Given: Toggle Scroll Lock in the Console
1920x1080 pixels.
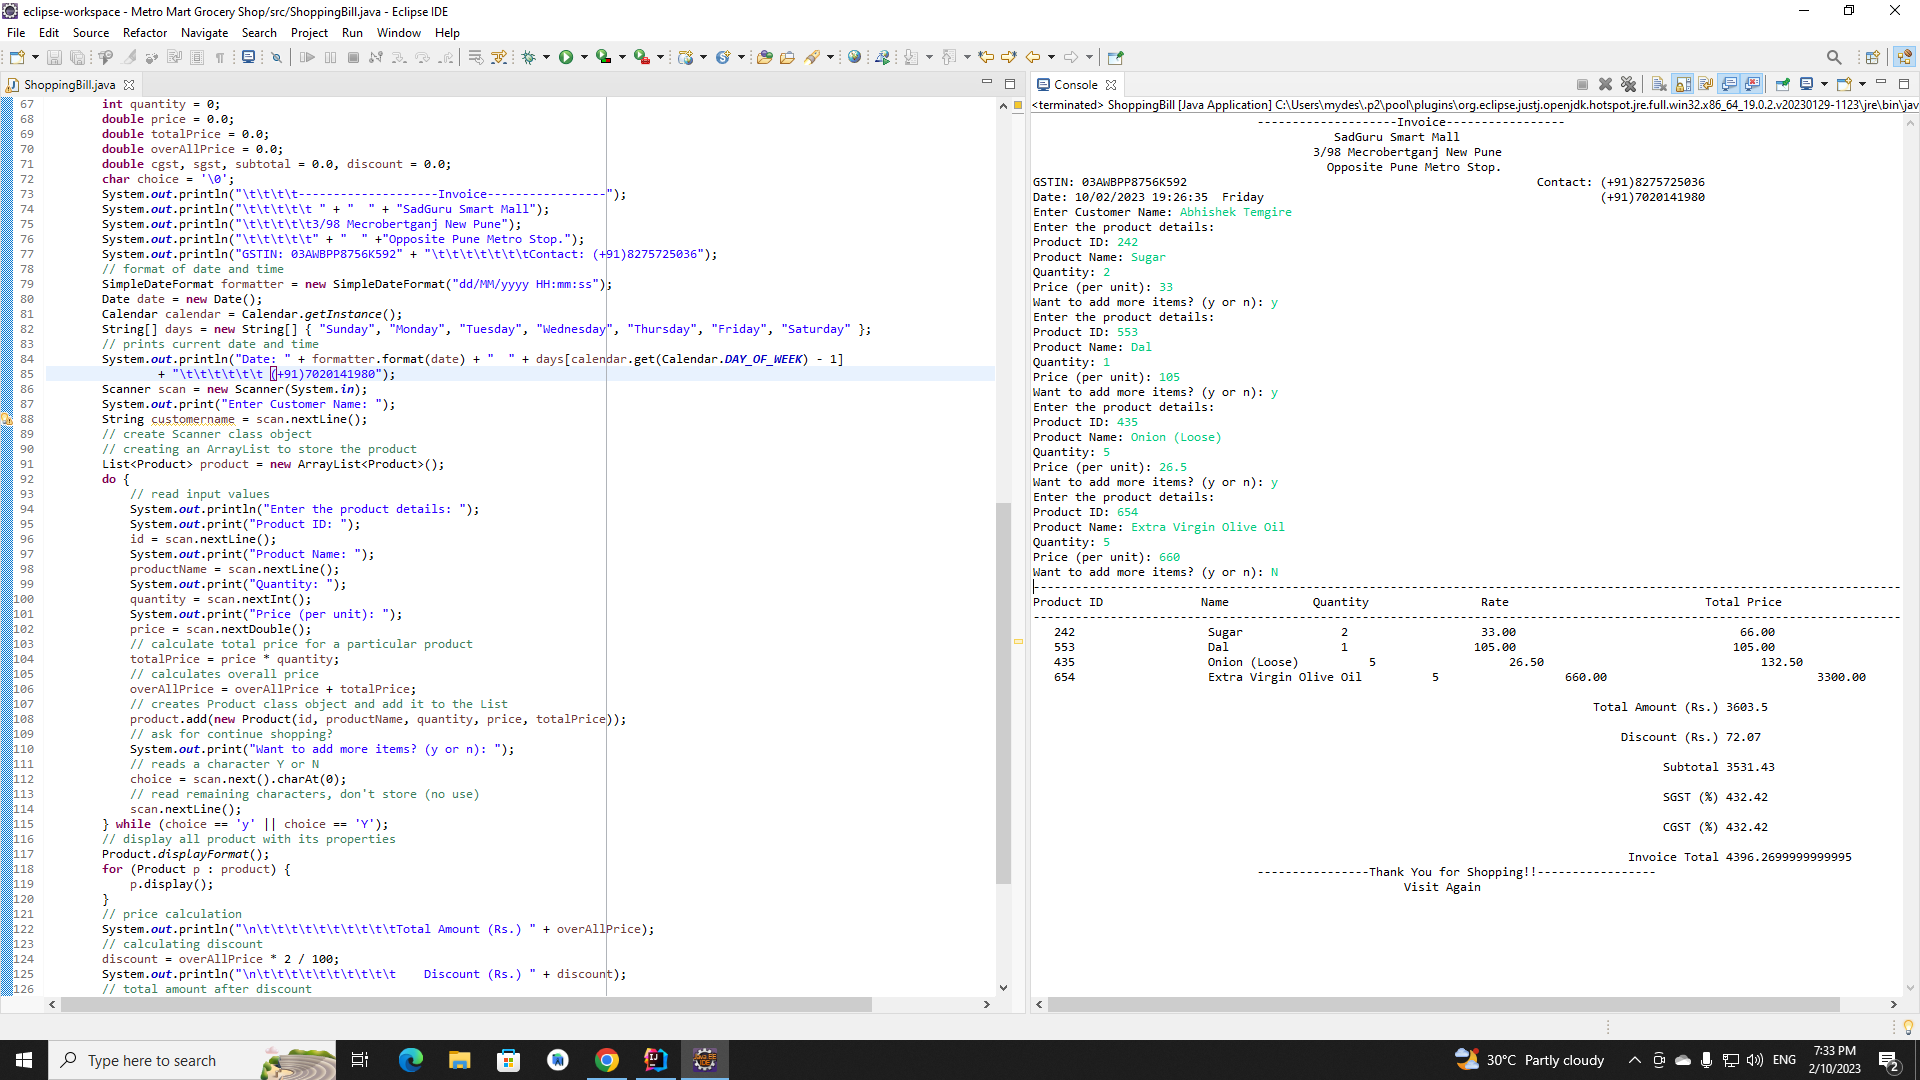Looking at the screenshot, I should coord(1681,84).
